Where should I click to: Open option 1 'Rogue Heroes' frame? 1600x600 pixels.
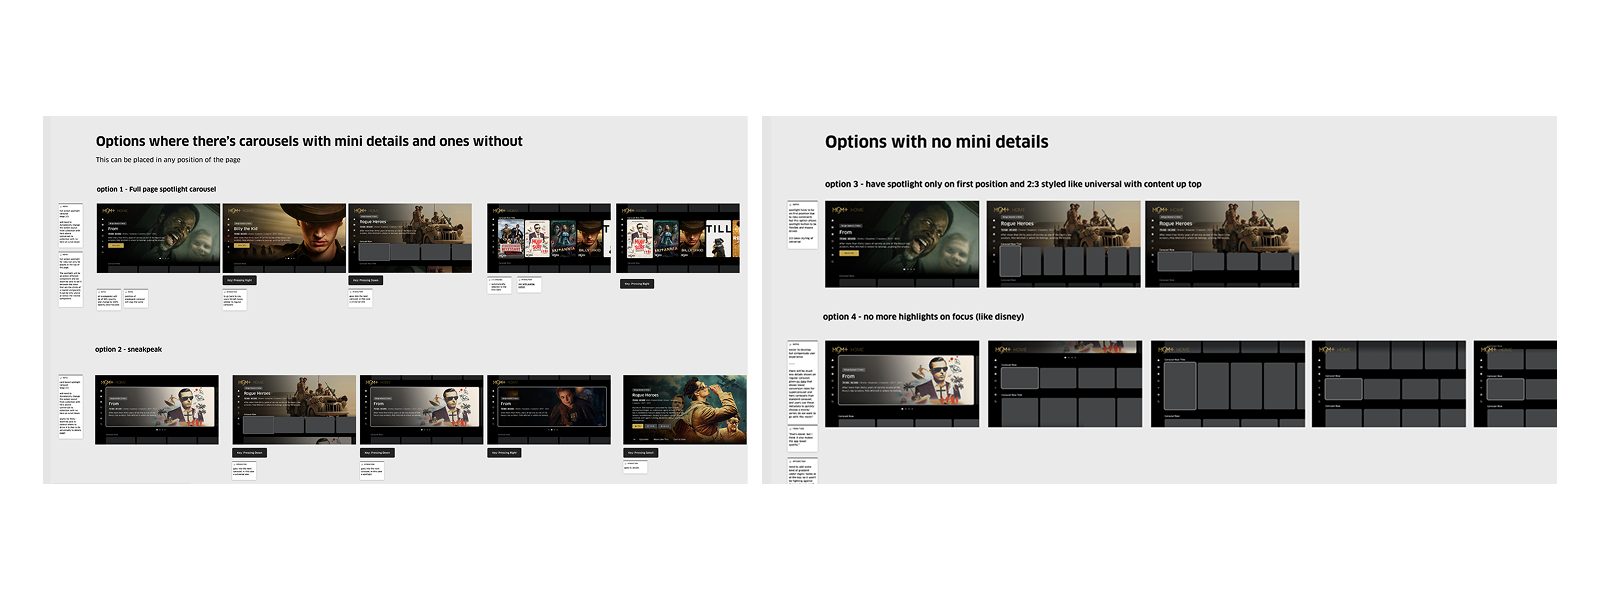[410, 238]
